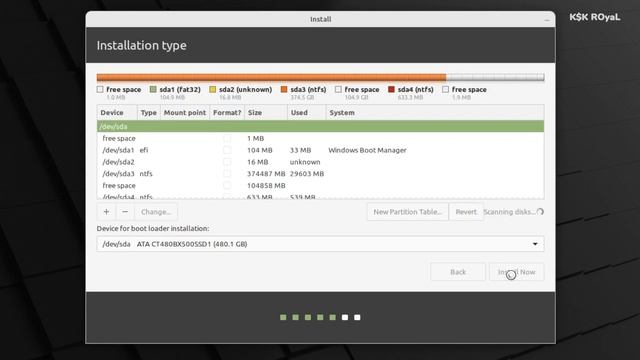This screenshot has height=360, width=640.
Task: Click the 1.9 MB free space legend swatch
Action: [445, 89]
